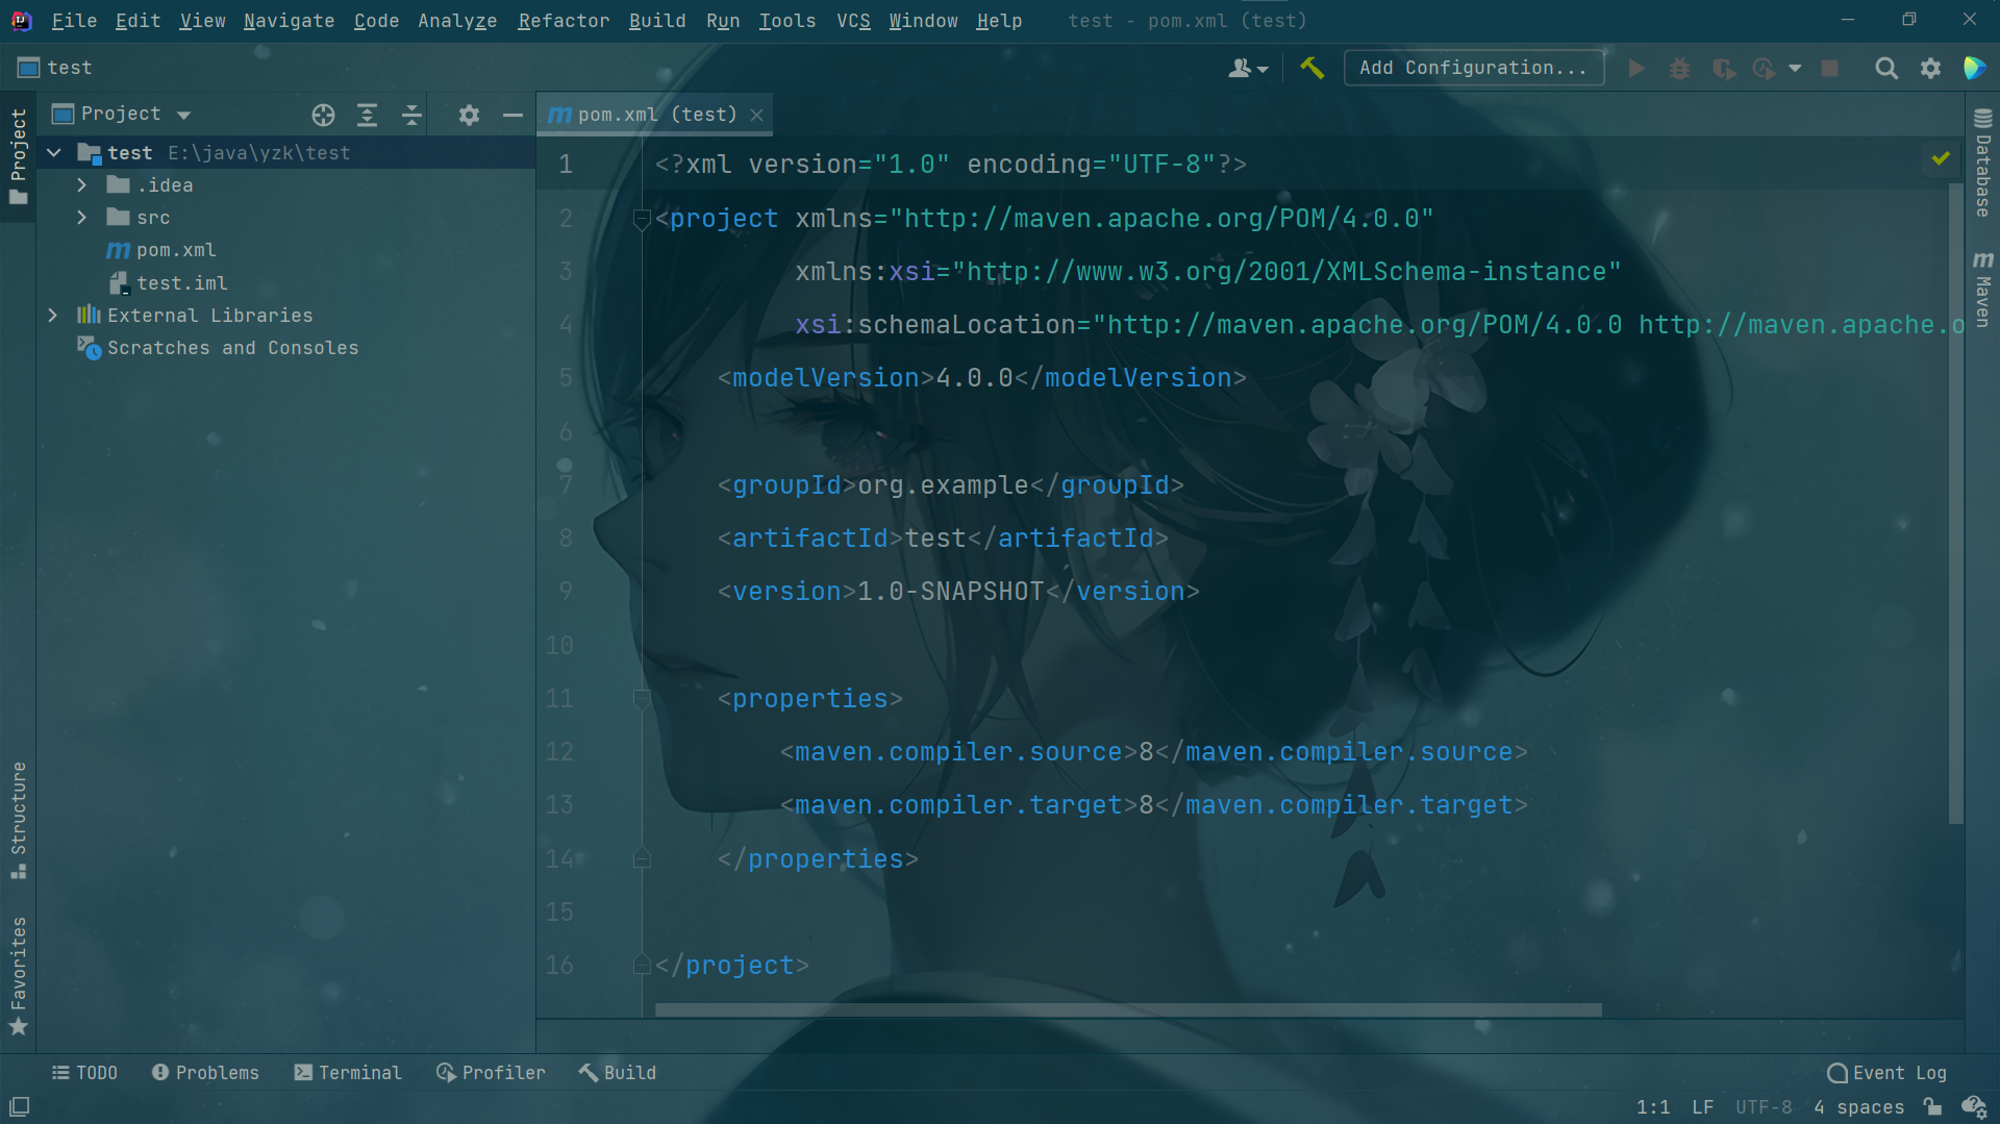Open the Structure side tab
This screenshot has width=2000, height=1124.
tap(18, 820)
